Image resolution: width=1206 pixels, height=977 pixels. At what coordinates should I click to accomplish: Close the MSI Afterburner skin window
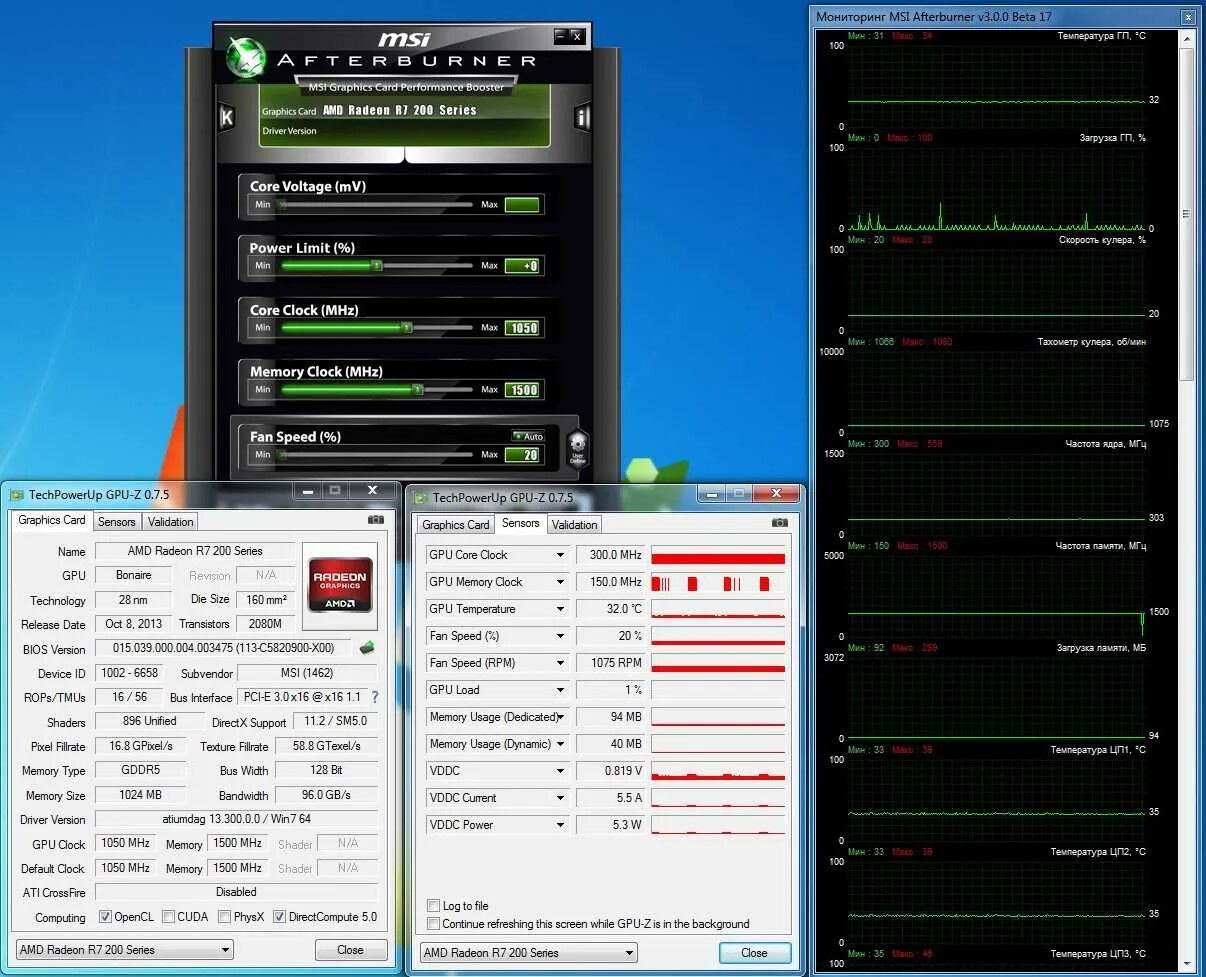[x=576, y=36]
